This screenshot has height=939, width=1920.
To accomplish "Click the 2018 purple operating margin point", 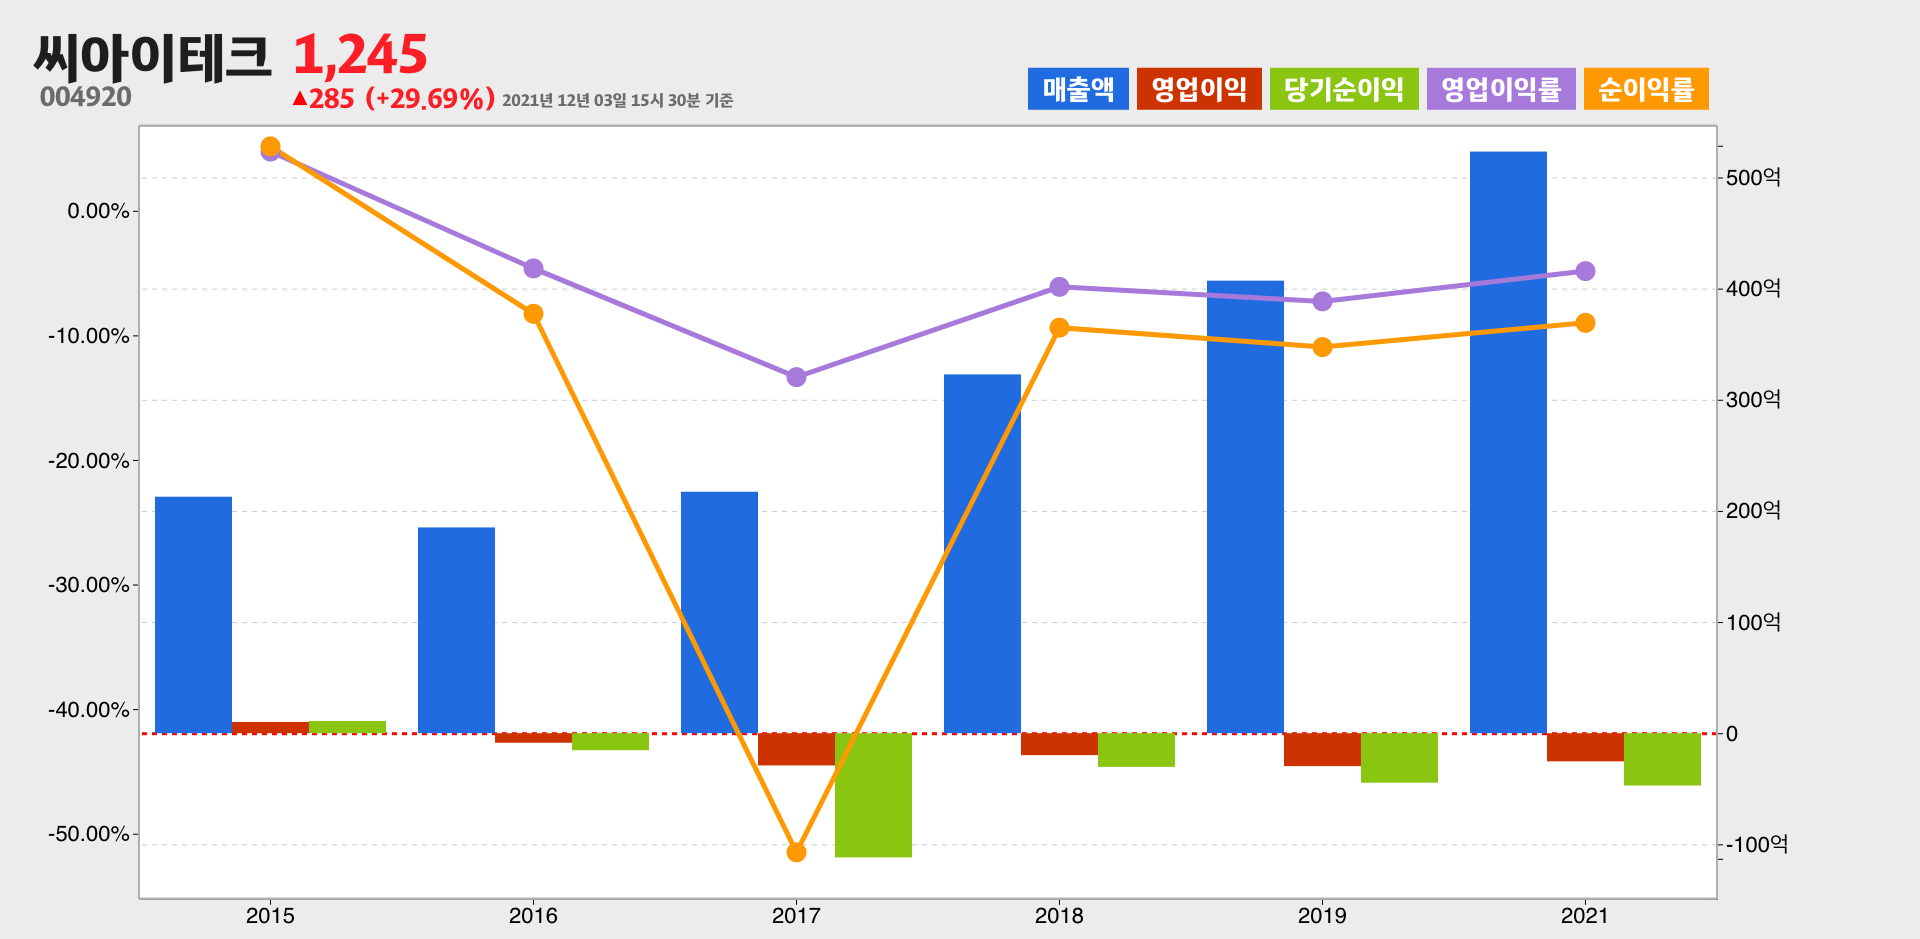I will point(1059,287).
